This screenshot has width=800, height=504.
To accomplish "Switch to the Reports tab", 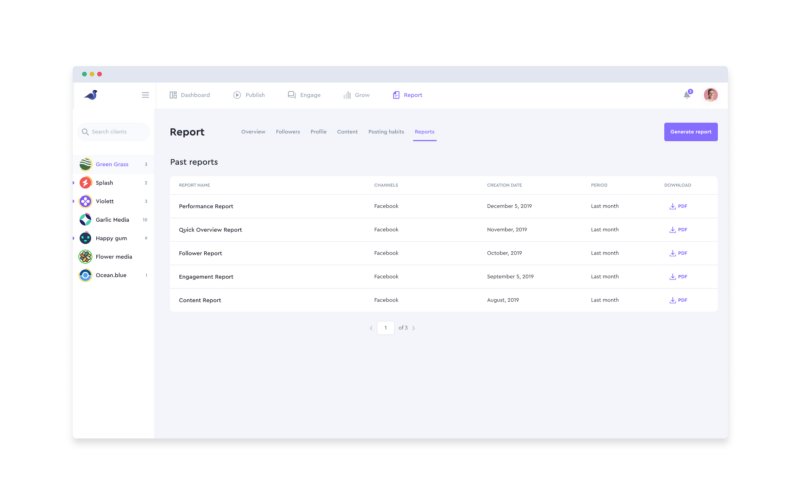I will point(424,132).
